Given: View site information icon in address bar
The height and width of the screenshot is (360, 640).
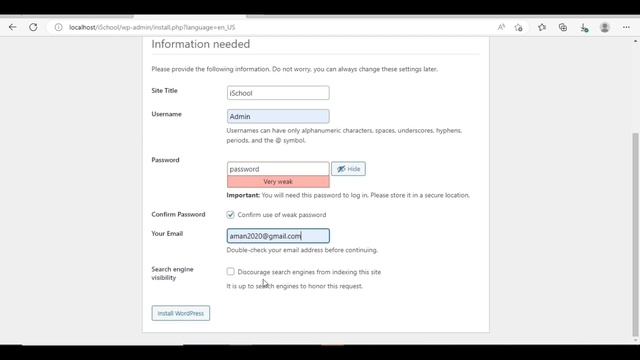Looking at the screenshot, I should [58, 27].
